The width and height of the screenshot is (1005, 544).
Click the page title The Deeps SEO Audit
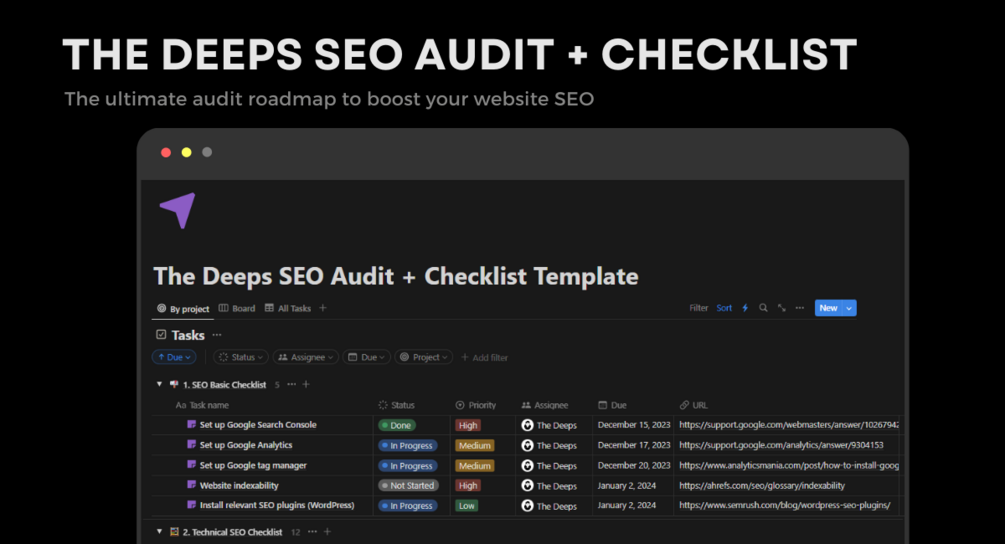click(x=395, y=276)
